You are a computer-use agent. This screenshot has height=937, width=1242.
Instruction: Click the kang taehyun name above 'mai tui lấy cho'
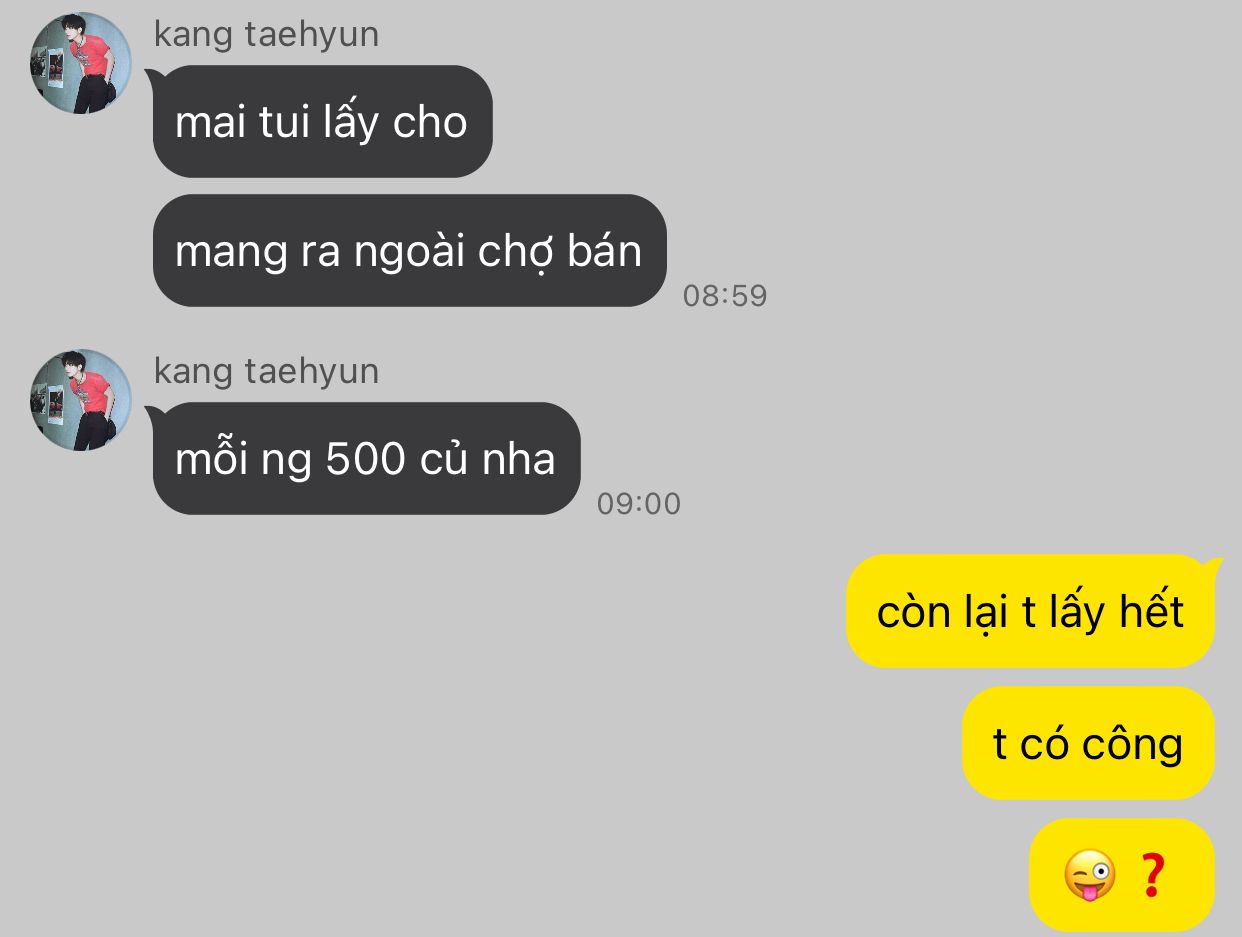click(x=266, y=34)
